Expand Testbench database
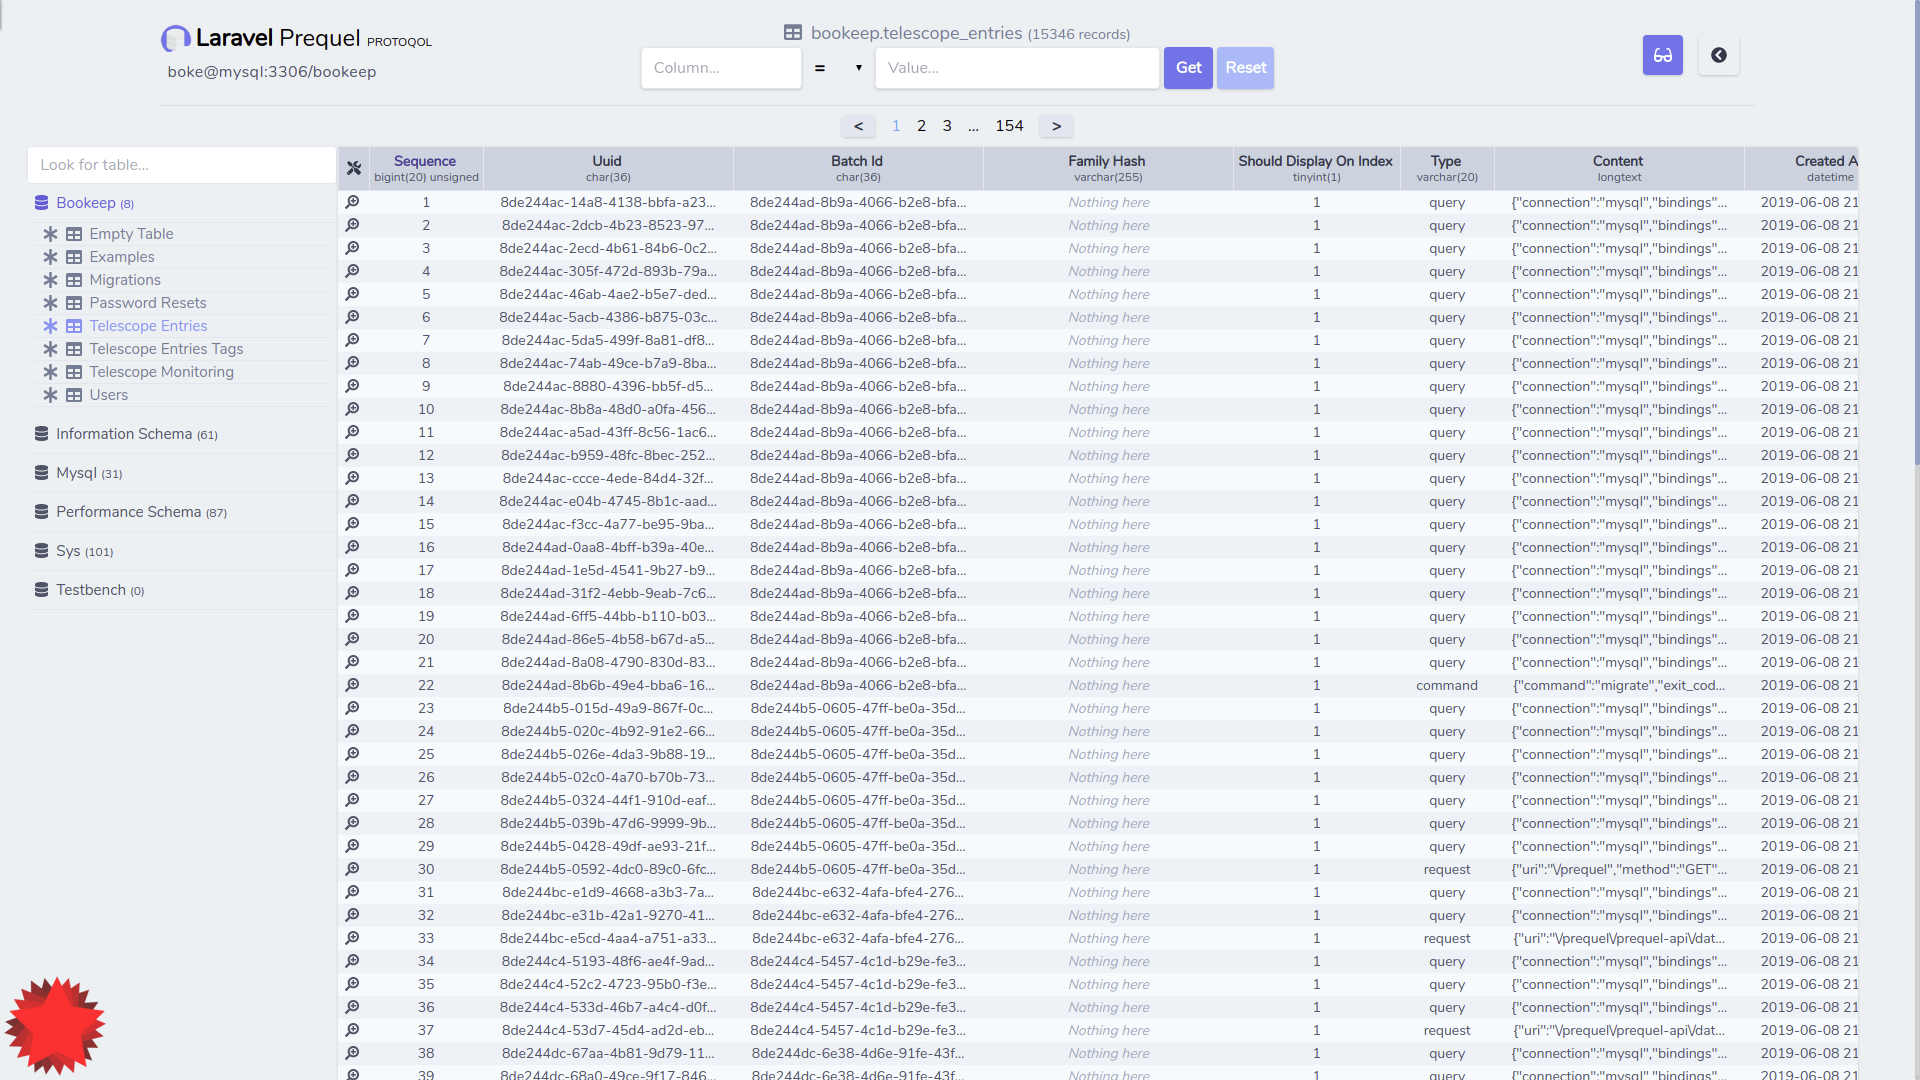Image resolution: width=1920 pixels, height=1080 pixels. [x=100, y=590]
